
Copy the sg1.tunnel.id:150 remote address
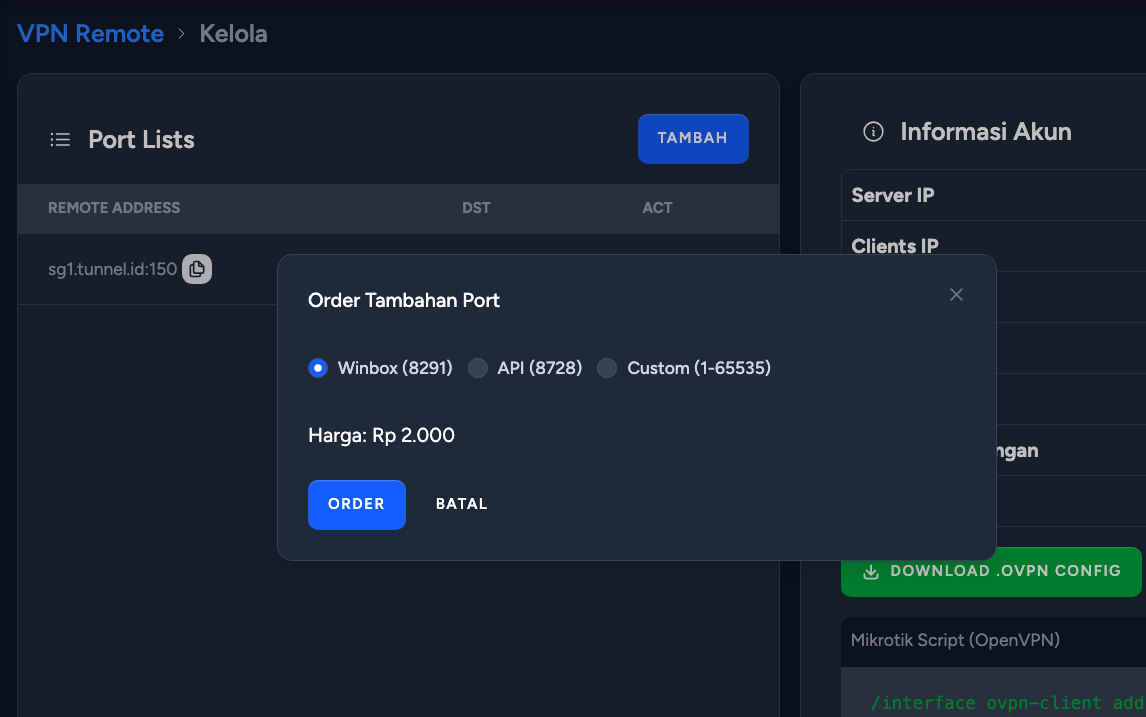(x=197, y=269)
